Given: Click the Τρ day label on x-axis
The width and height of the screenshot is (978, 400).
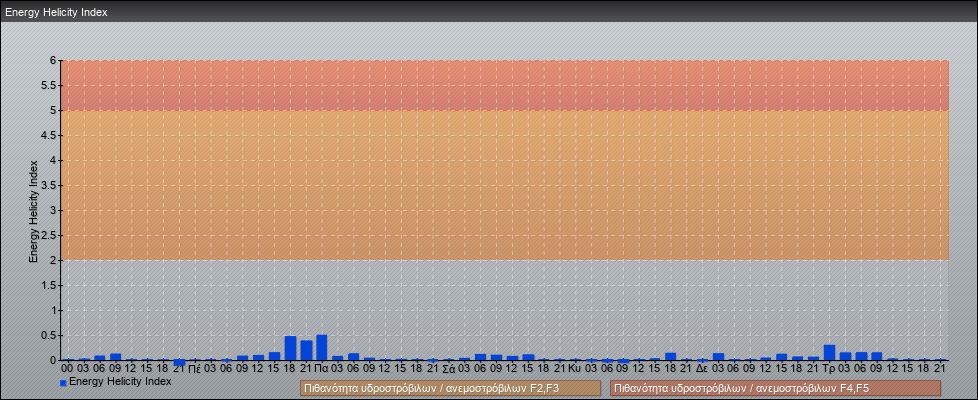Looking at the screenshot, I should (829, 369).
